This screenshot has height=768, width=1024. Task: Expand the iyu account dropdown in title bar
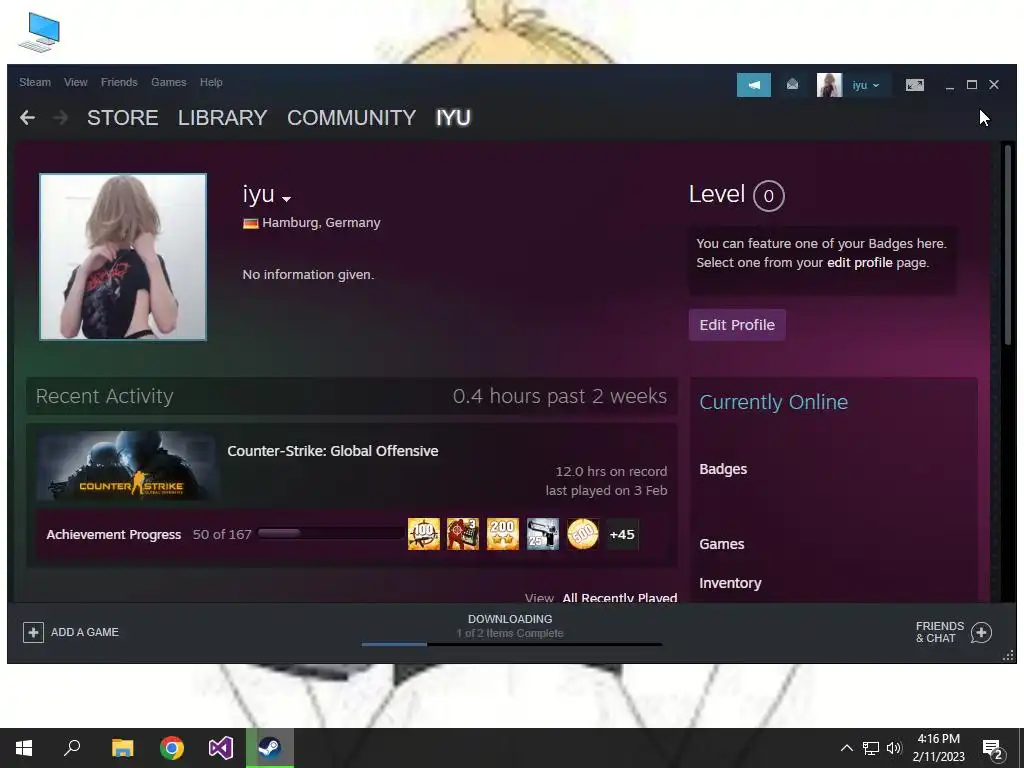[x=866, y=85]
